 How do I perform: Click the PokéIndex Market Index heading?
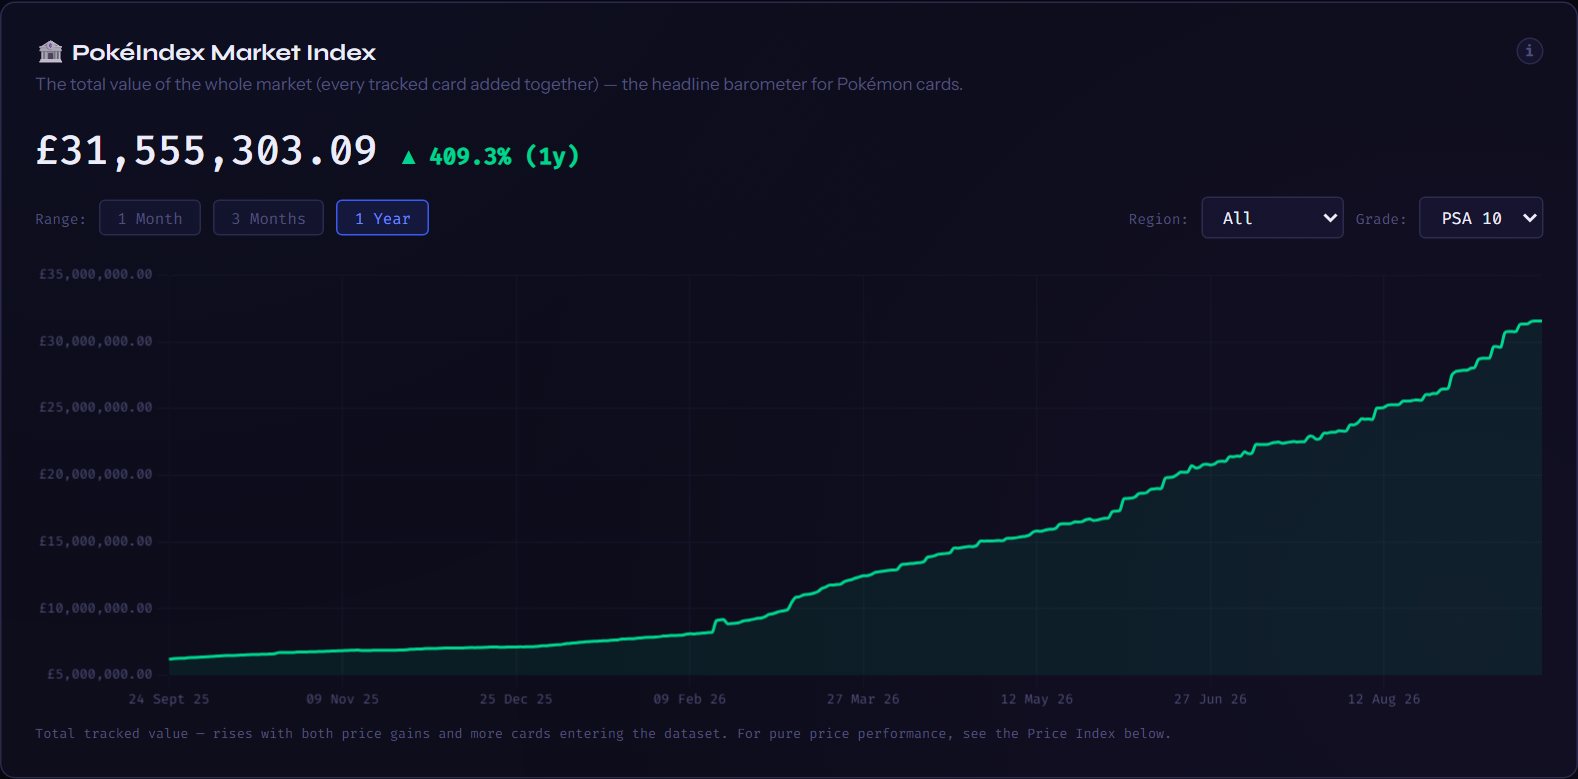pos(224,52)
